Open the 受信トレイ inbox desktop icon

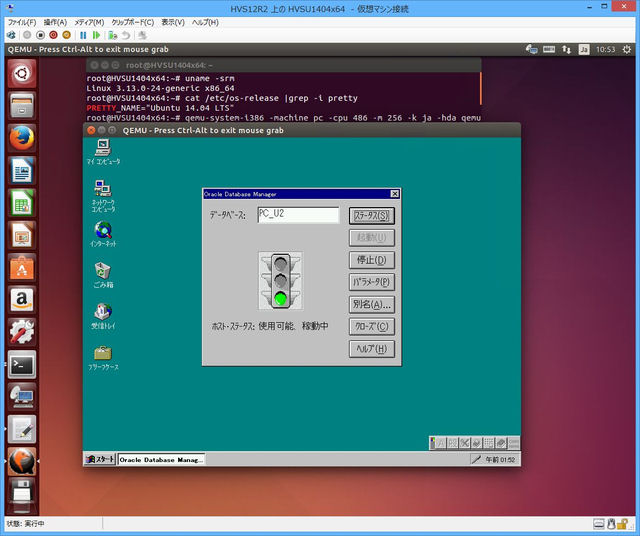coord(103,317)
